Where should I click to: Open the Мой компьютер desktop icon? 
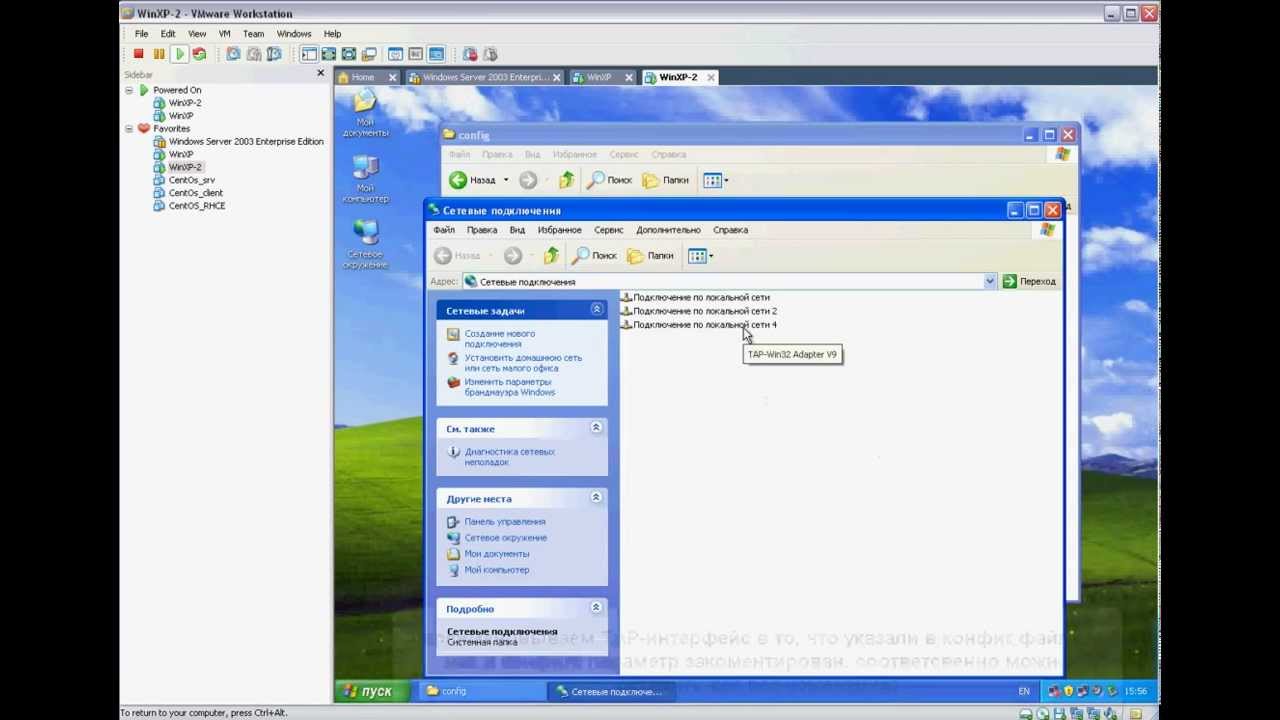[365, 179]
